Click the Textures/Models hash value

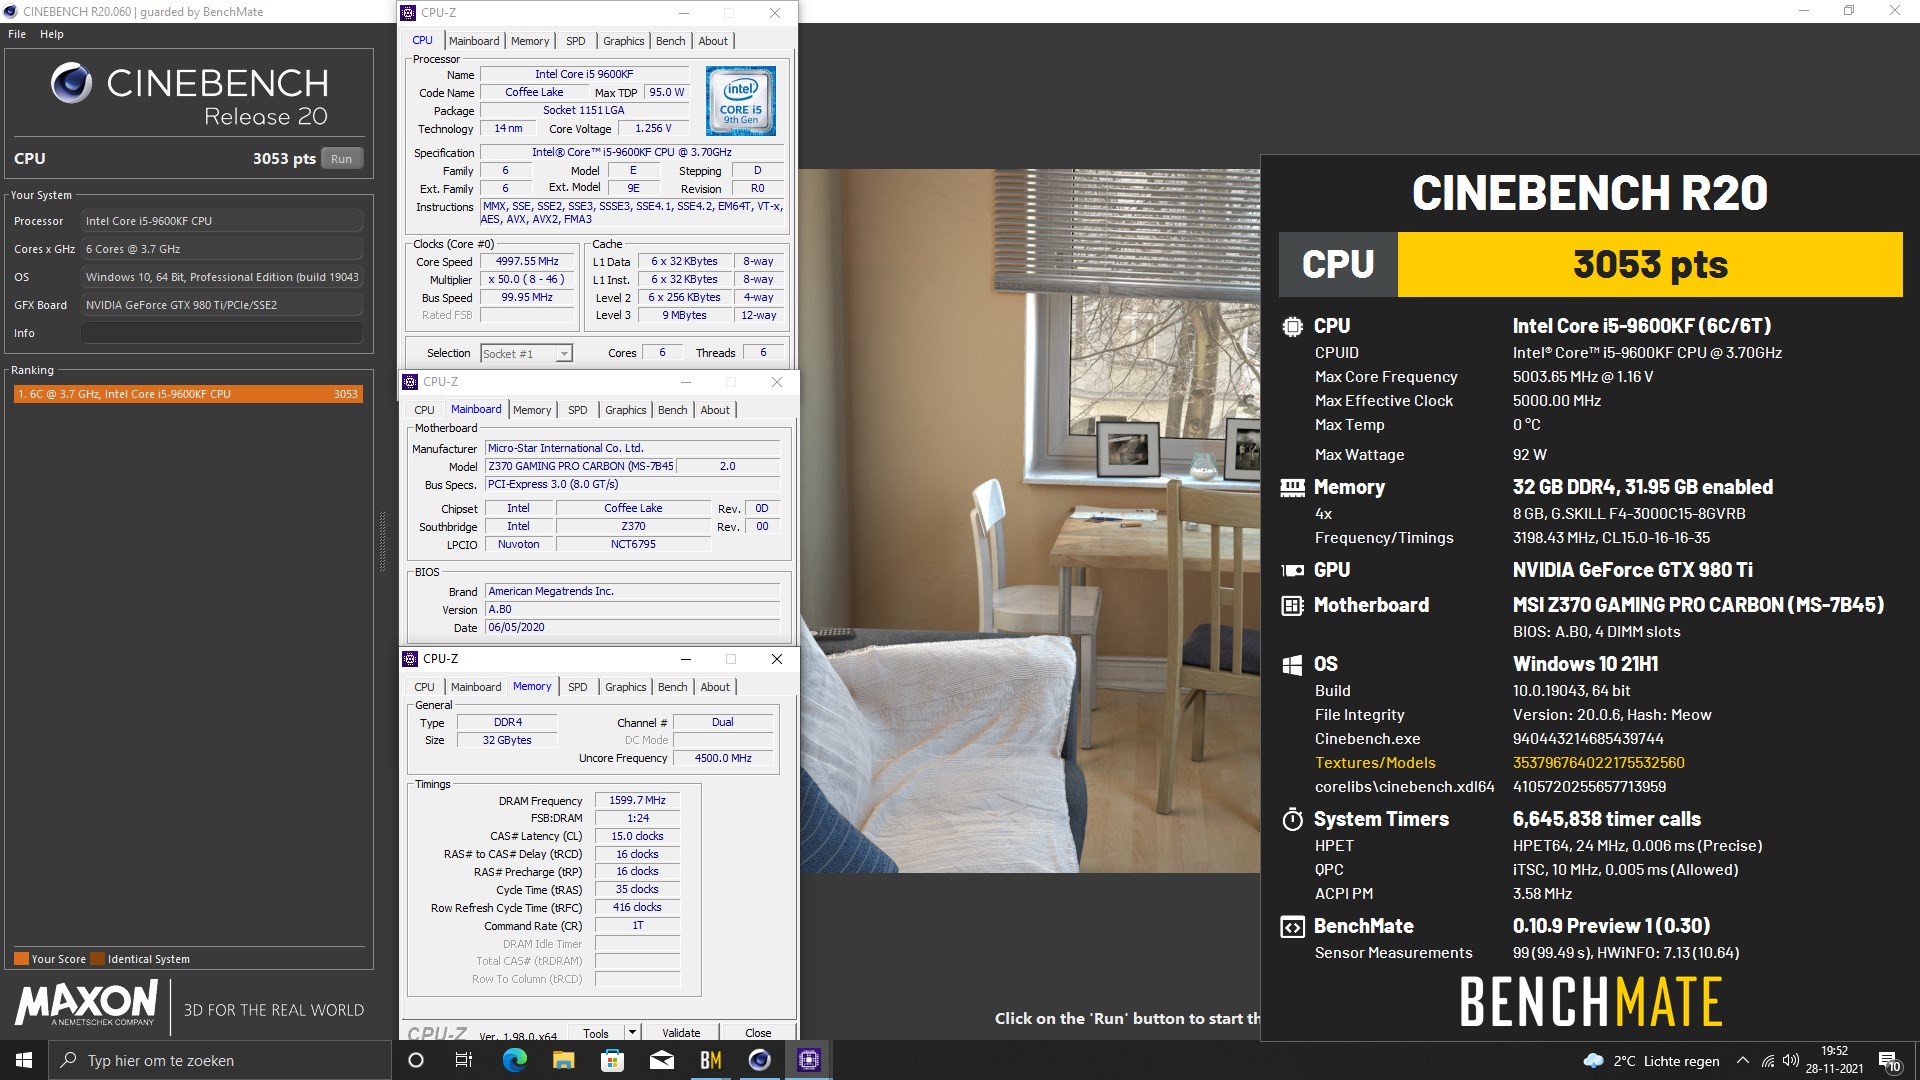point(1598,763)
